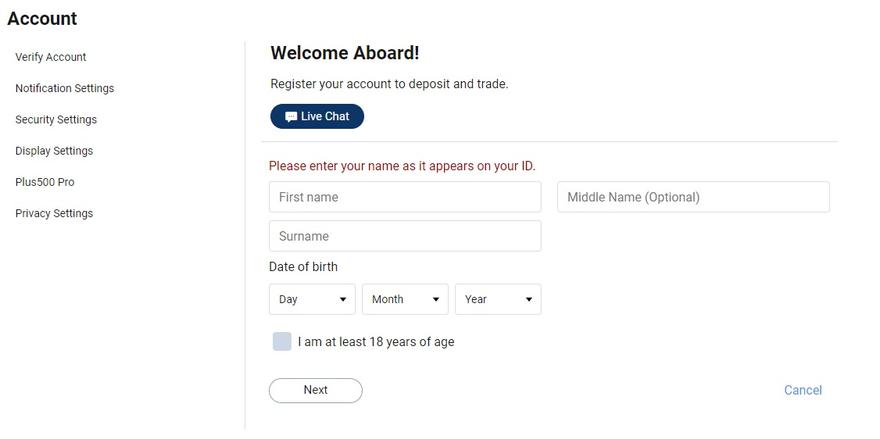Click into the Middle Name (Optional) field
The image size is (880, 439).
(x=694, y=197)
